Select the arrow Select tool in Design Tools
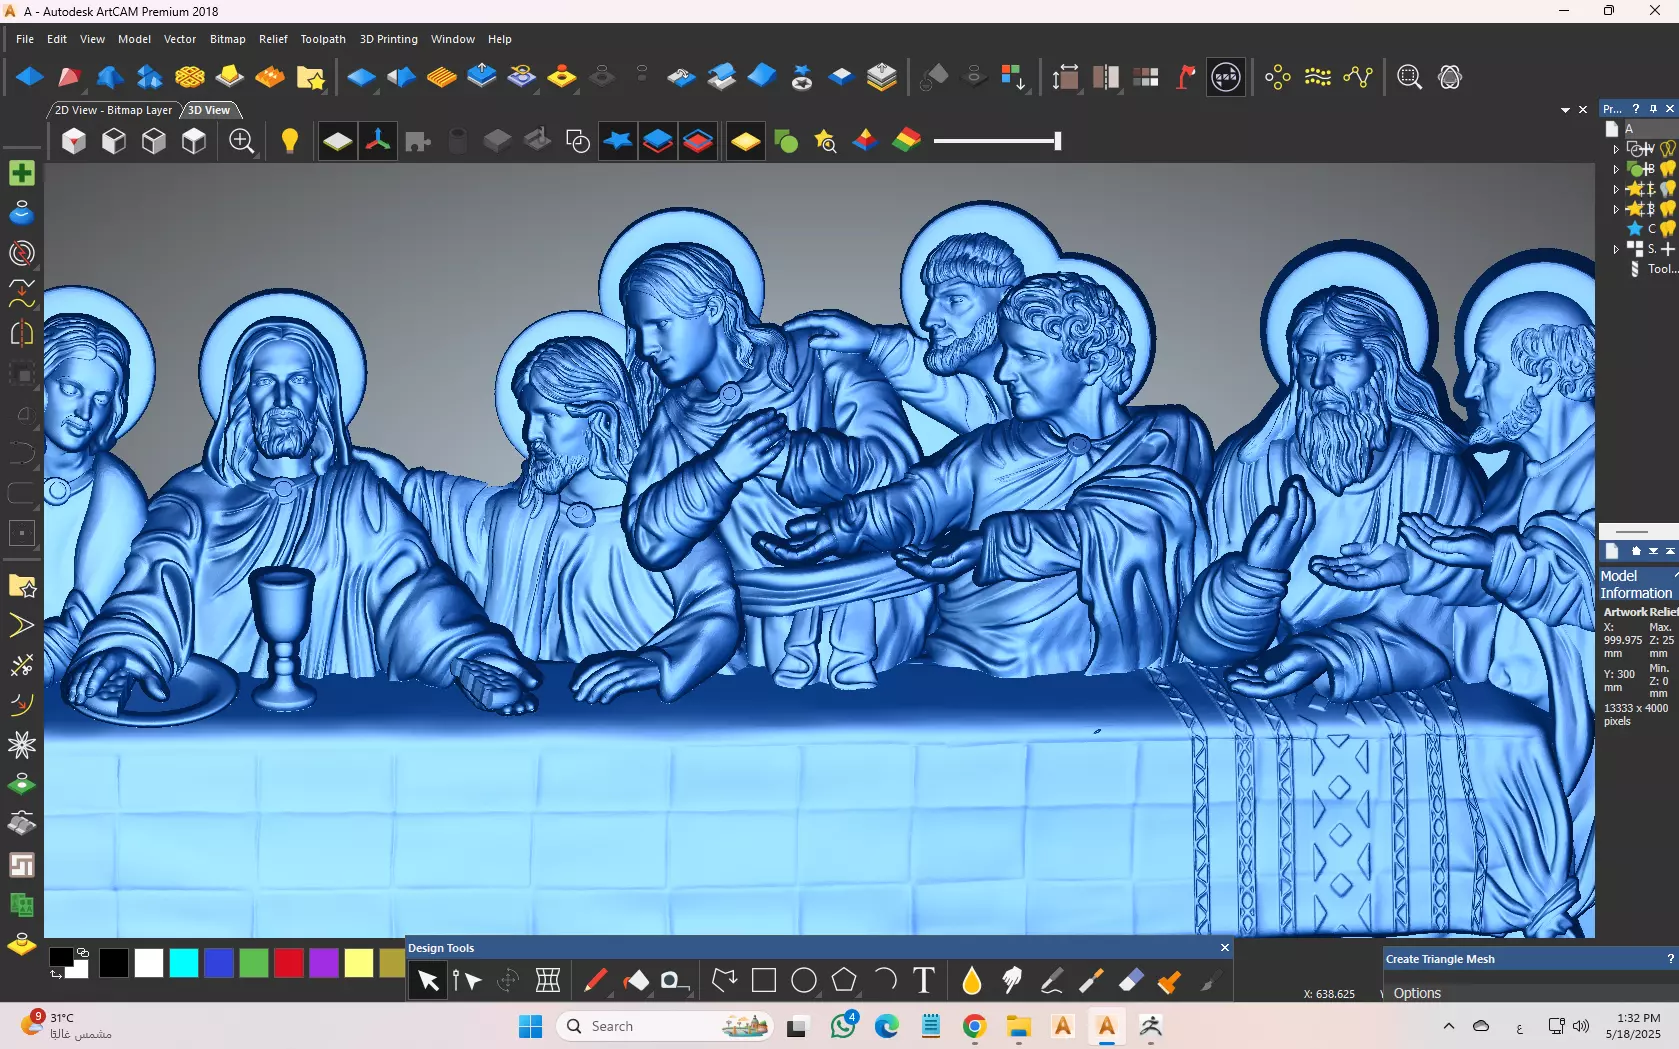This screenshot has width=1679, height=1049. point(428,981)
